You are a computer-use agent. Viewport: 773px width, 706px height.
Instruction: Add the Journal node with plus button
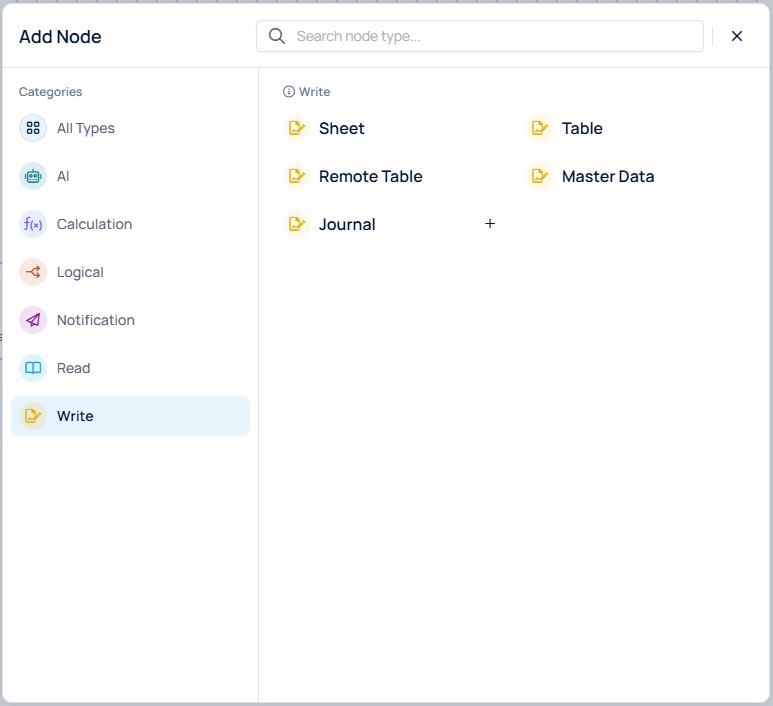pyautogui.click(x=490, y=224)
